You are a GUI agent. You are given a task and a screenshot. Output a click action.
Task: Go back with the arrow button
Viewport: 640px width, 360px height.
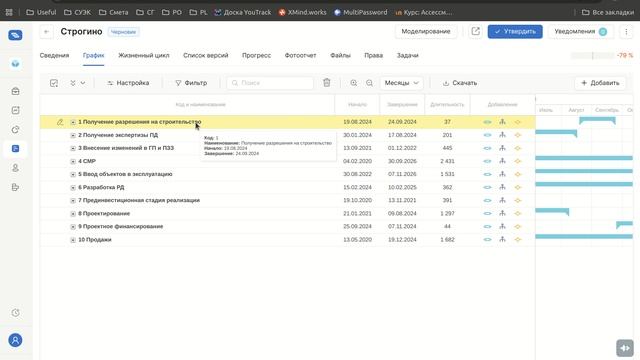(x=47, y=32)
